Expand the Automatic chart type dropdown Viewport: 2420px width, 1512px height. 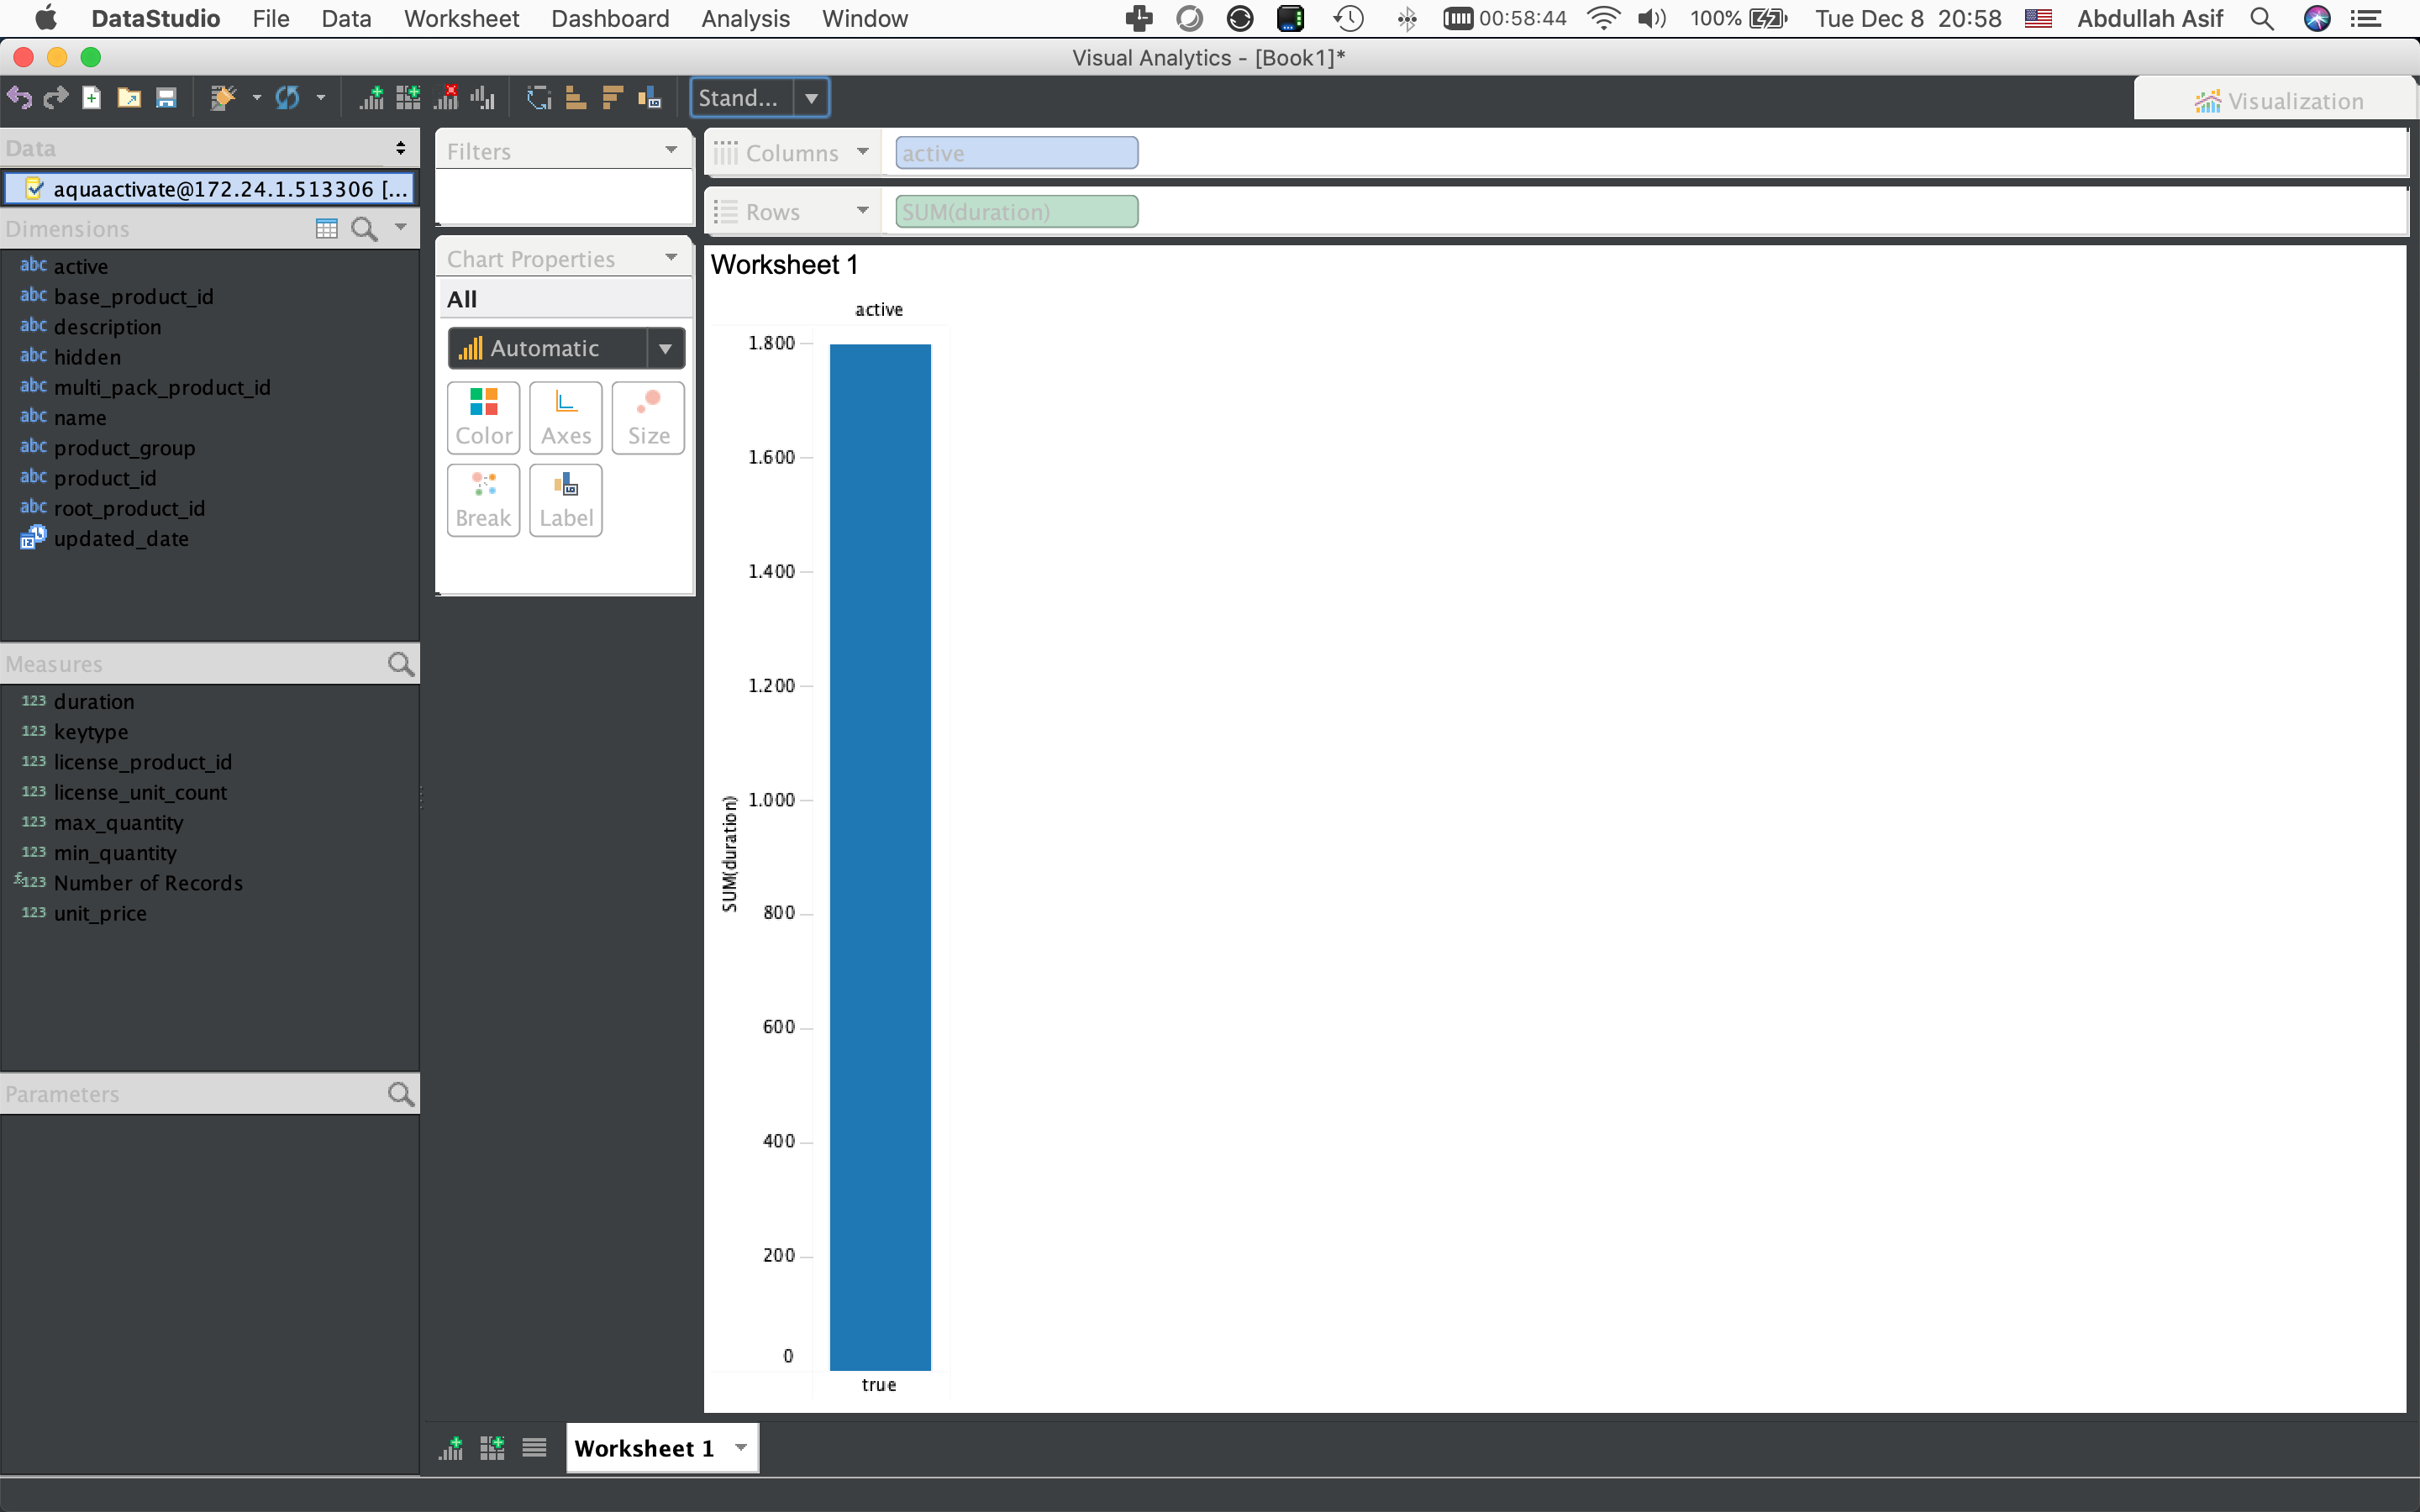click(x=665, y=348)
